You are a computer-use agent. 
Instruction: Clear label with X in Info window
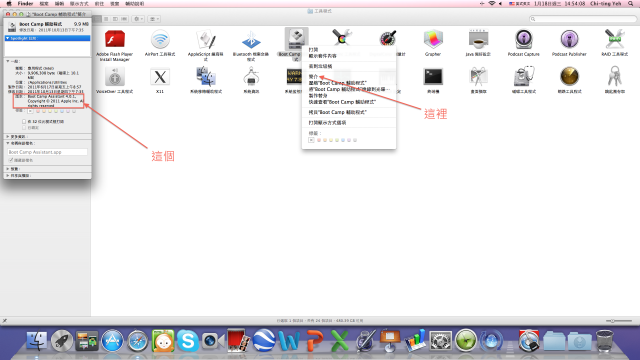coord(31,111)
